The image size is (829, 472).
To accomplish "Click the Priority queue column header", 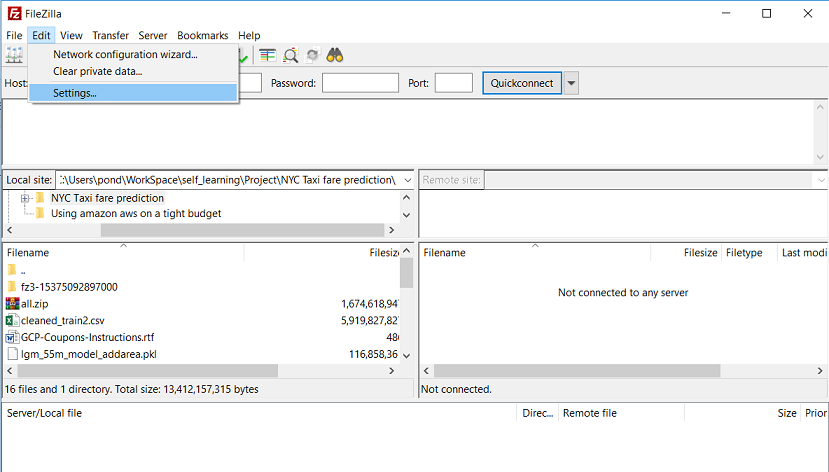I will [815, 413].
